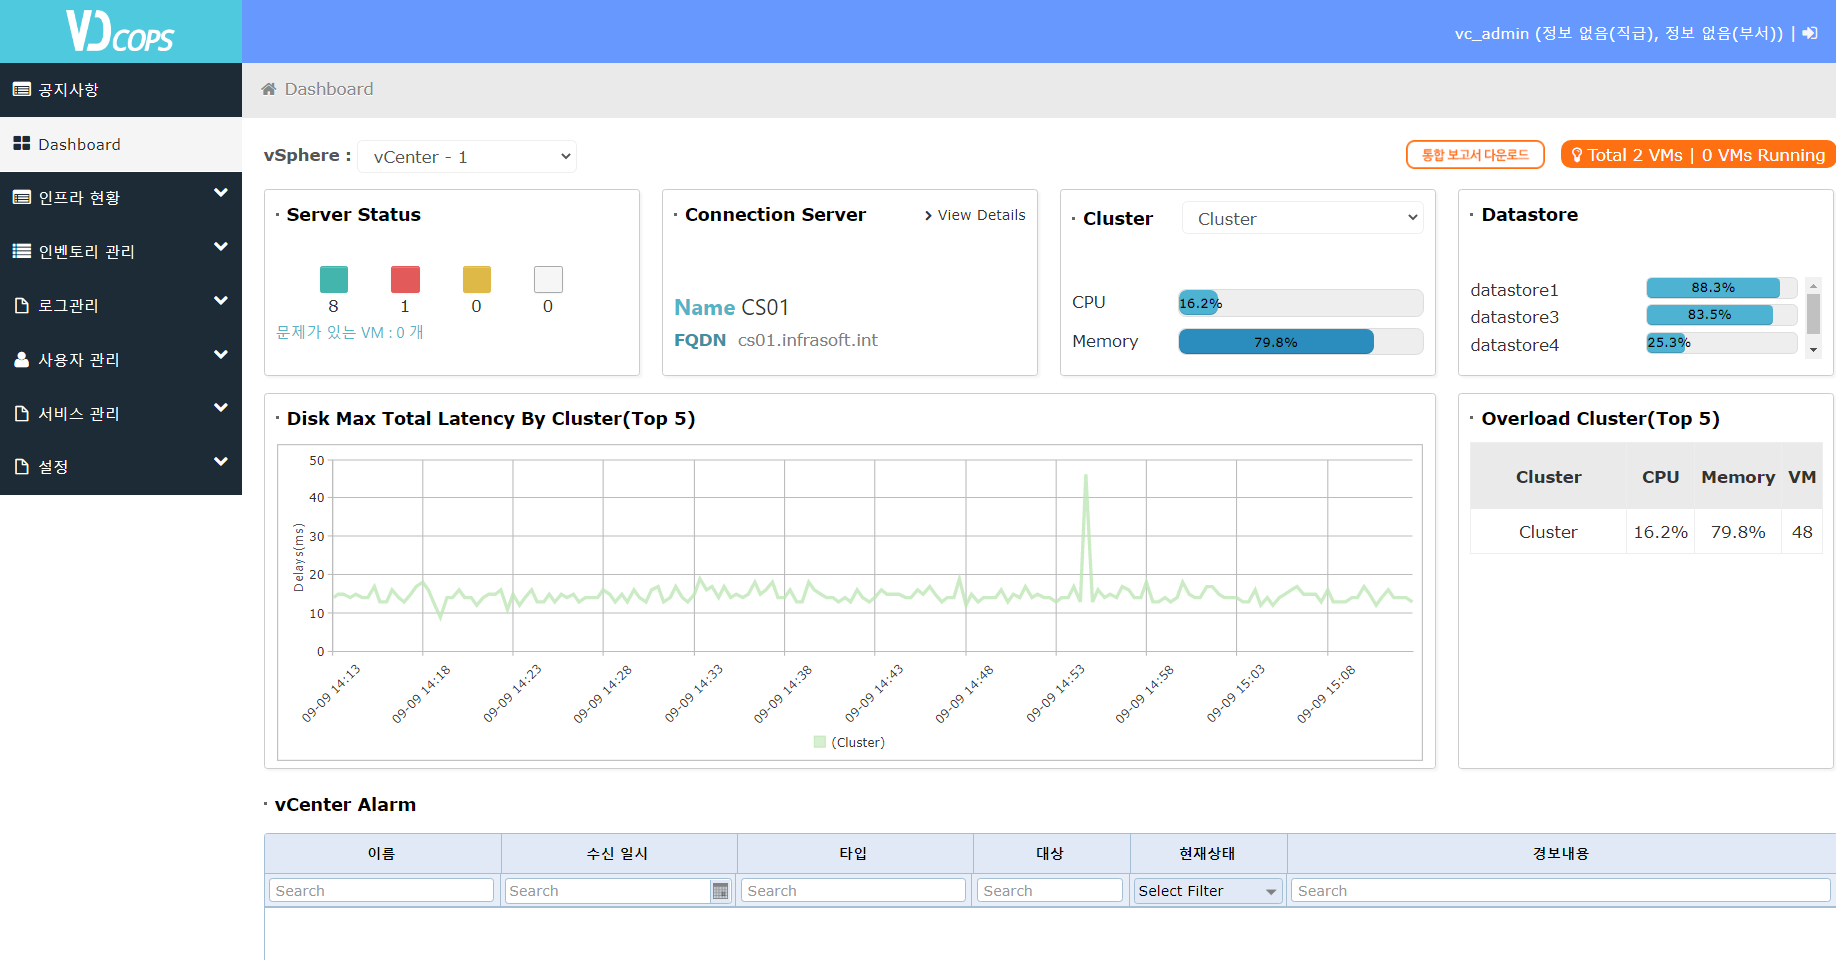Sort by the 이름 column header

coord(382,854)
